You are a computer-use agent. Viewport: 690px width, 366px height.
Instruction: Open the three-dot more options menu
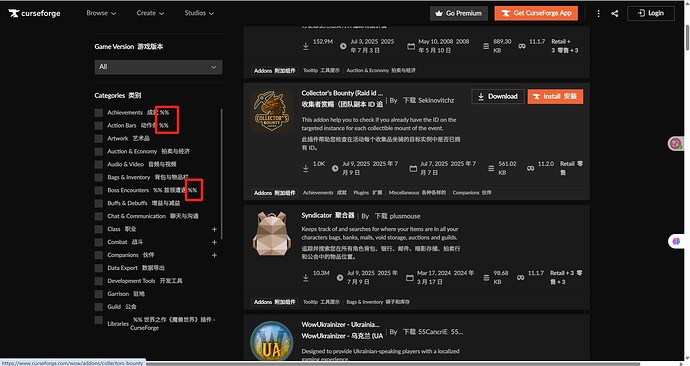pos(598,14)
